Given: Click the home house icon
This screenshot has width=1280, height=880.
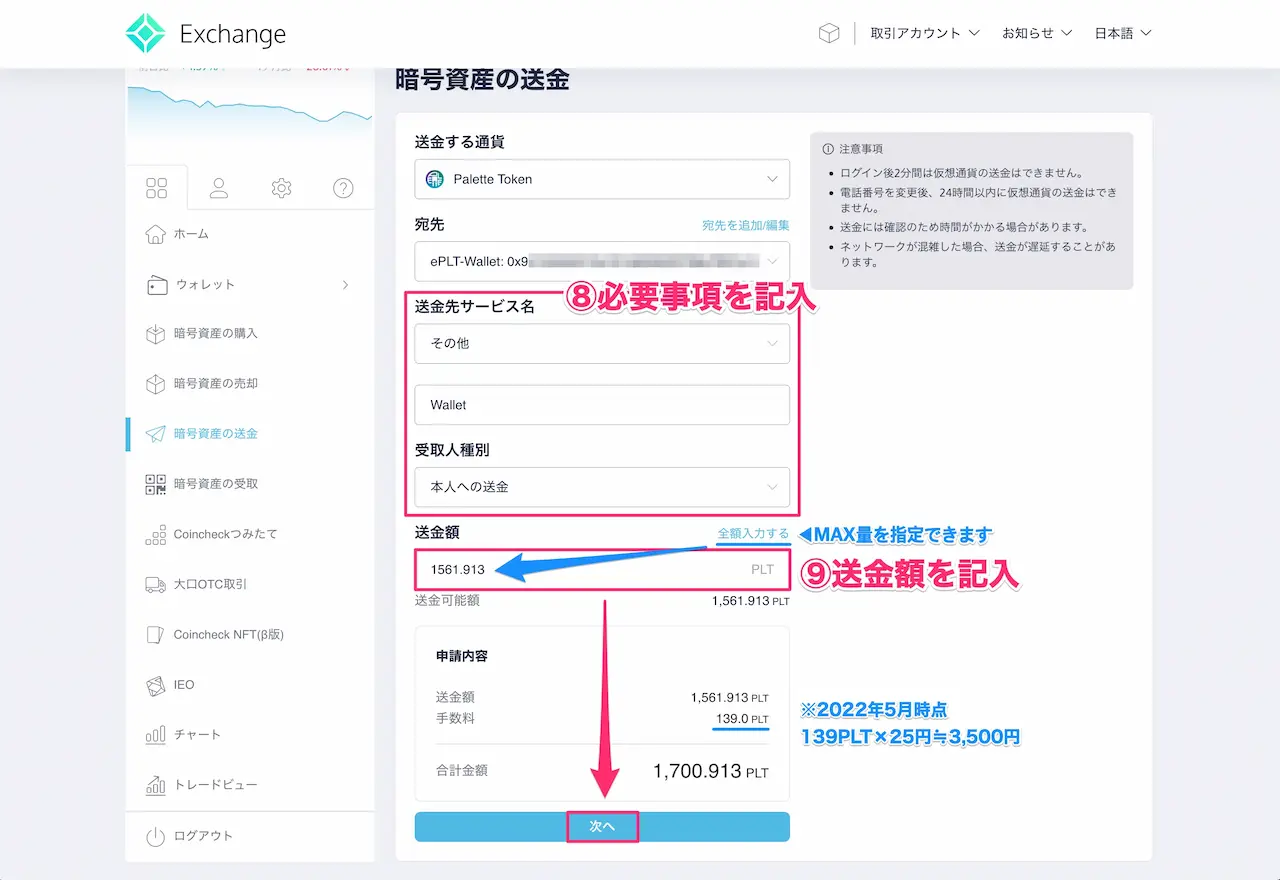Looking at the screenshot, I should [156, 234].
